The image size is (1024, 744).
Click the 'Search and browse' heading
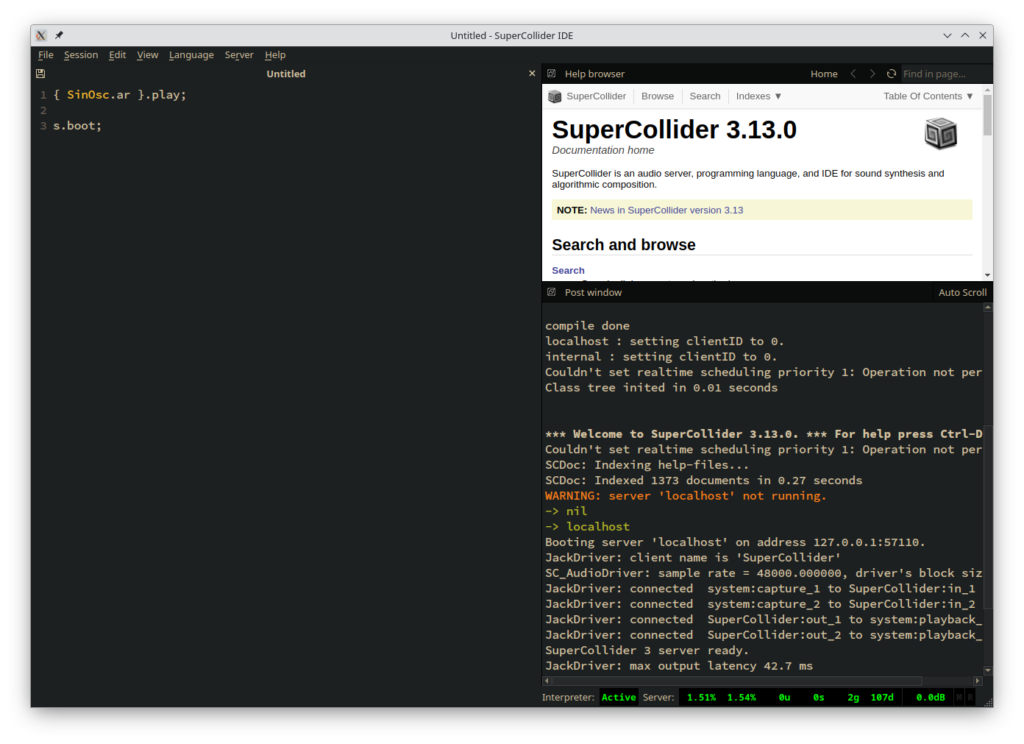coord(624,245)
